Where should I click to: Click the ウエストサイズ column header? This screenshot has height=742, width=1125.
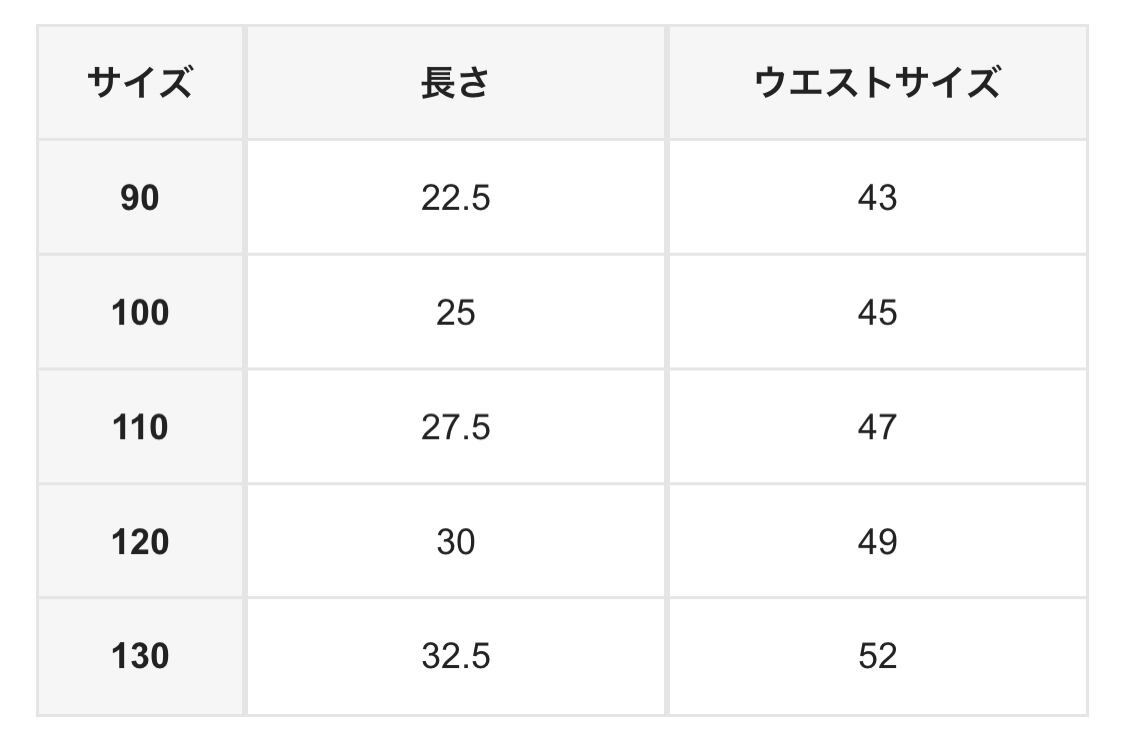(877, 83)
